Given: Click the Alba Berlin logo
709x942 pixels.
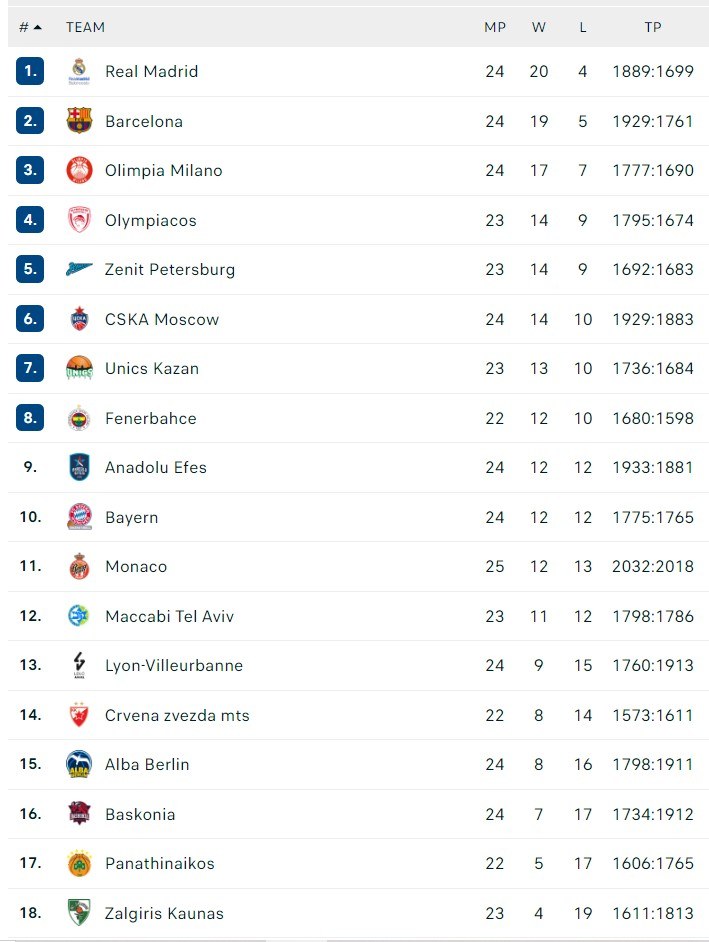Looking at the screenshot, I should coord(79,764).
